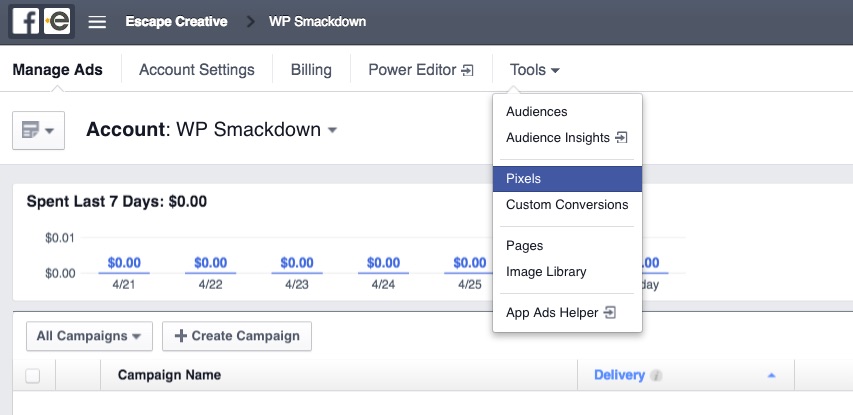
Task: Expand the Tools dropdown menu
Action: (x=535, y=70)
